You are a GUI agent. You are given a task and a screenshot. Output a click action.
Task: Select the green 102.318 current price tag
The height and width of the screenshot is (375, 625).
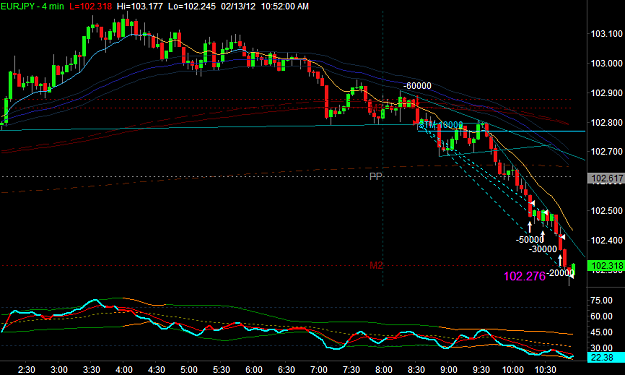[606, 265]
